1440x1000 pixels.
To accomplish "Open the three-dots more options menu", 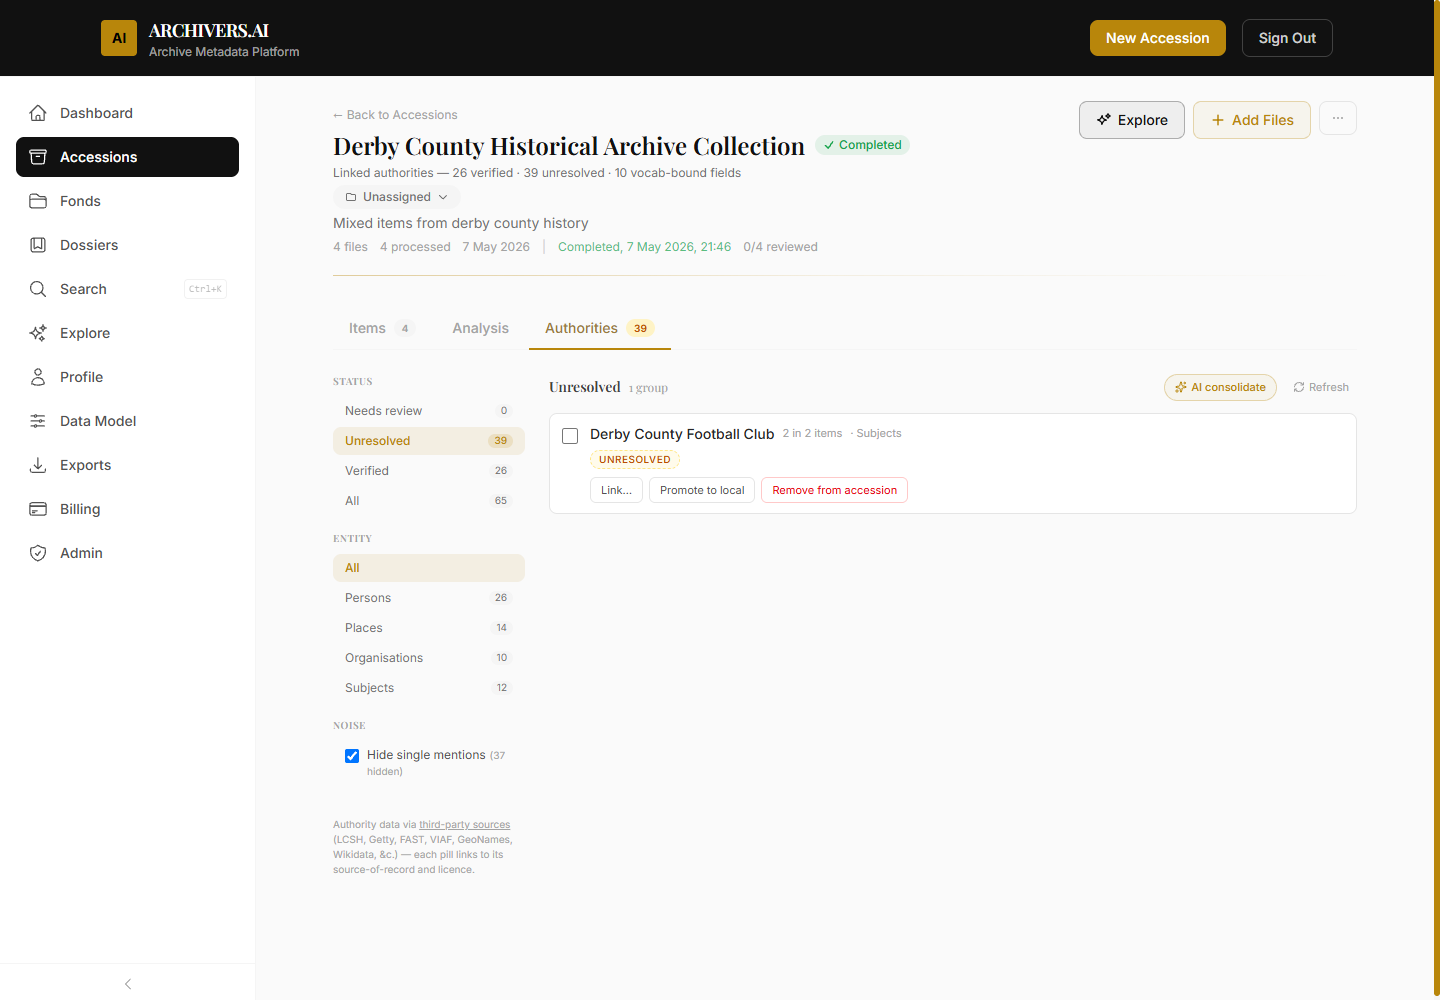I will 1338,118.
